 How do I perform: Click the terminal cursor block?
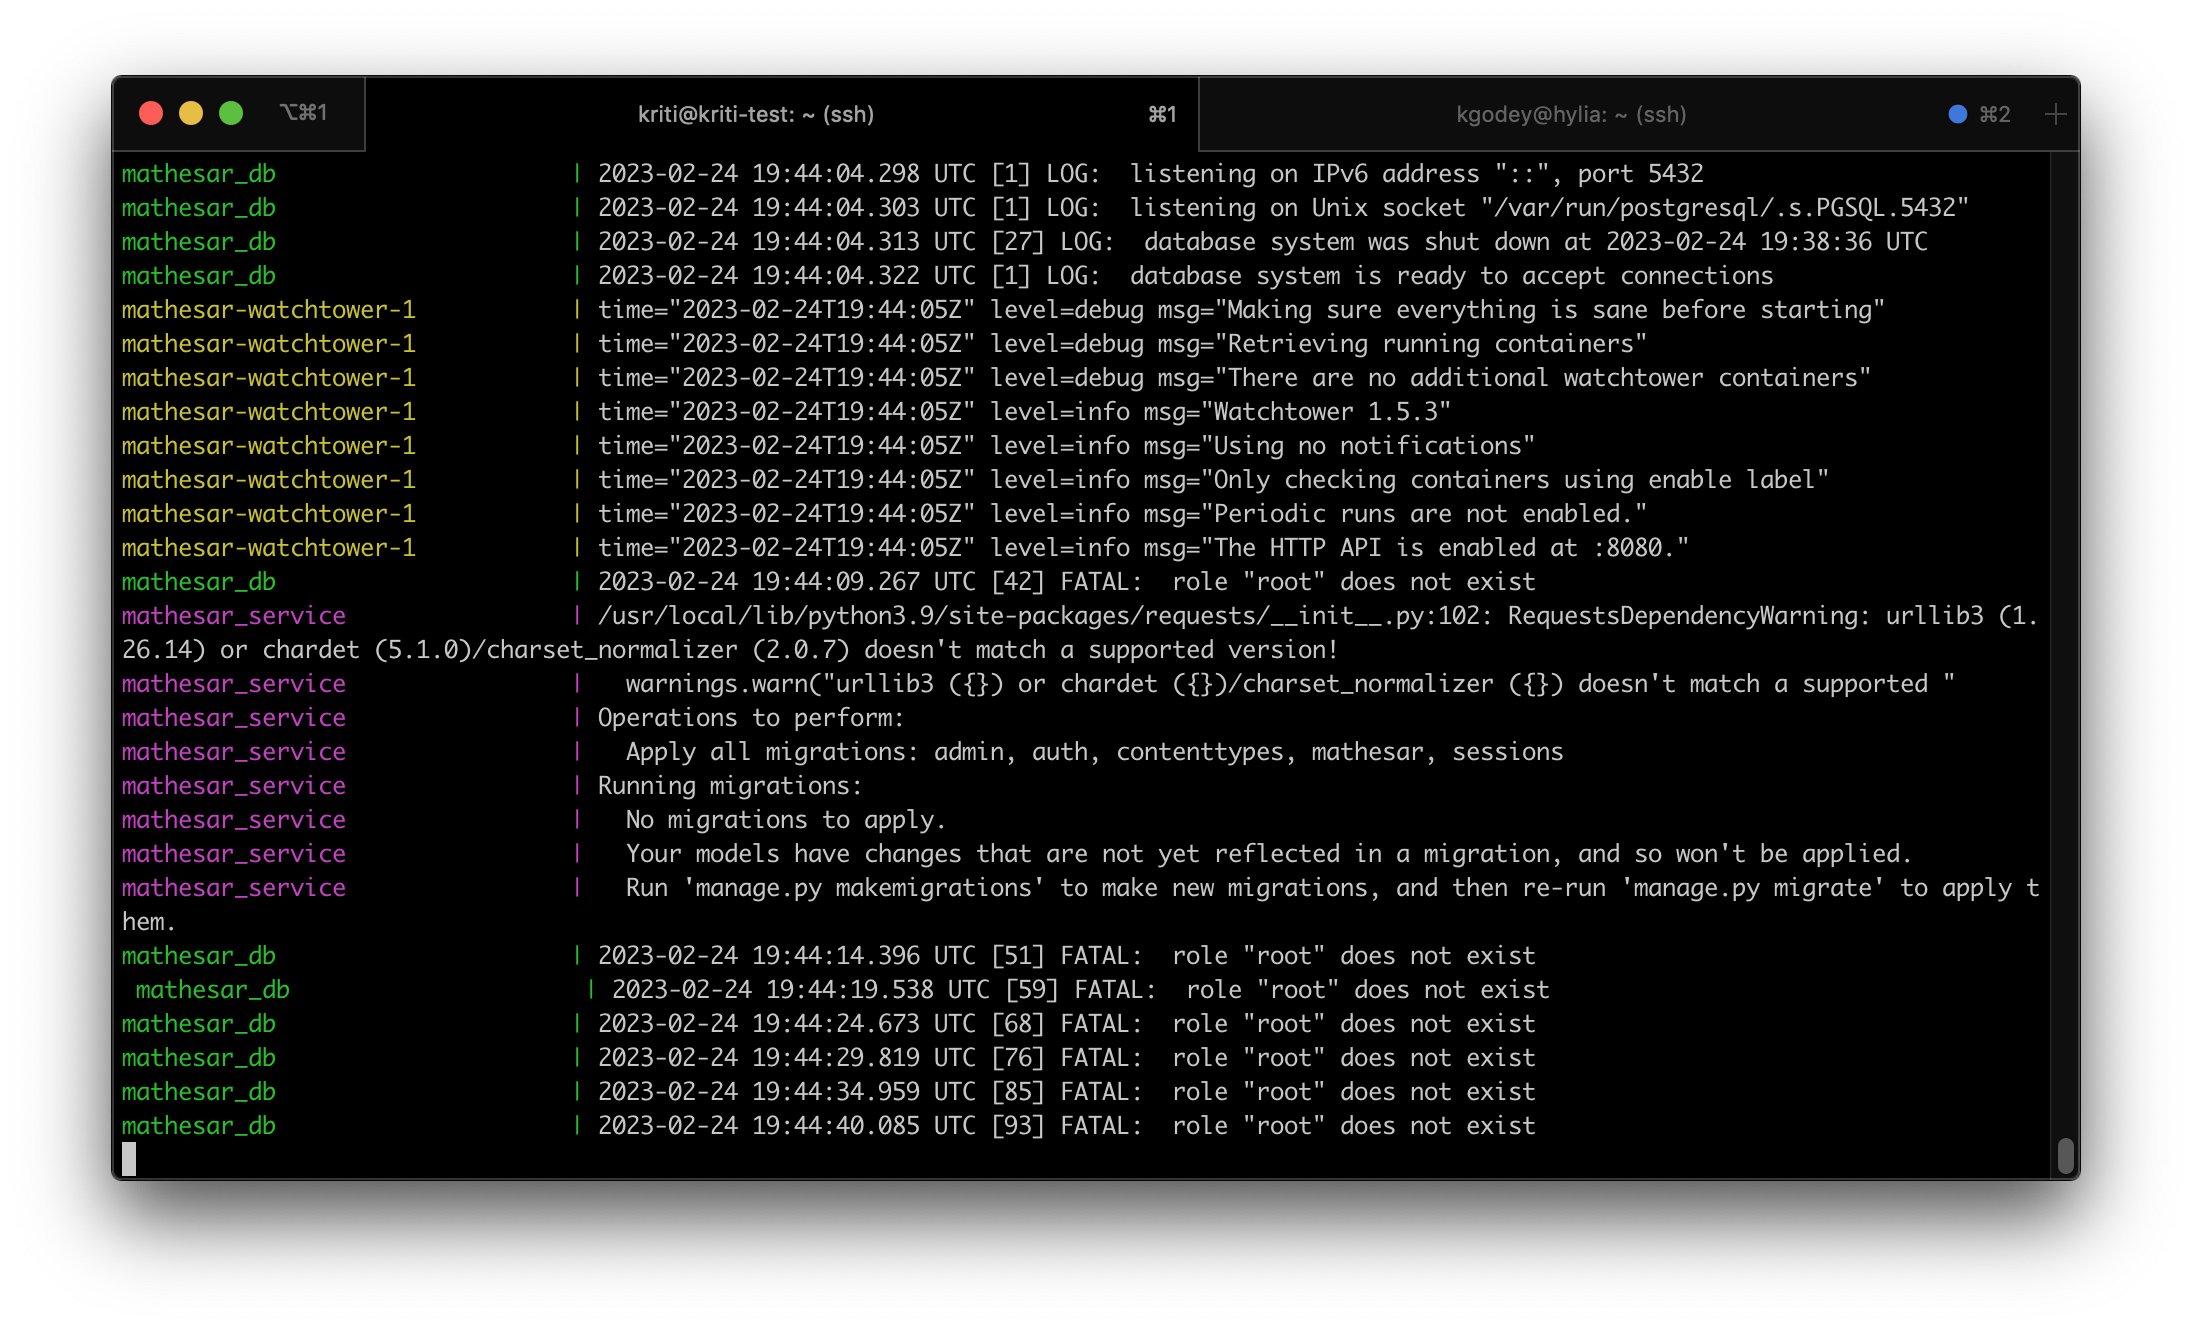(x=129, y=1159)
